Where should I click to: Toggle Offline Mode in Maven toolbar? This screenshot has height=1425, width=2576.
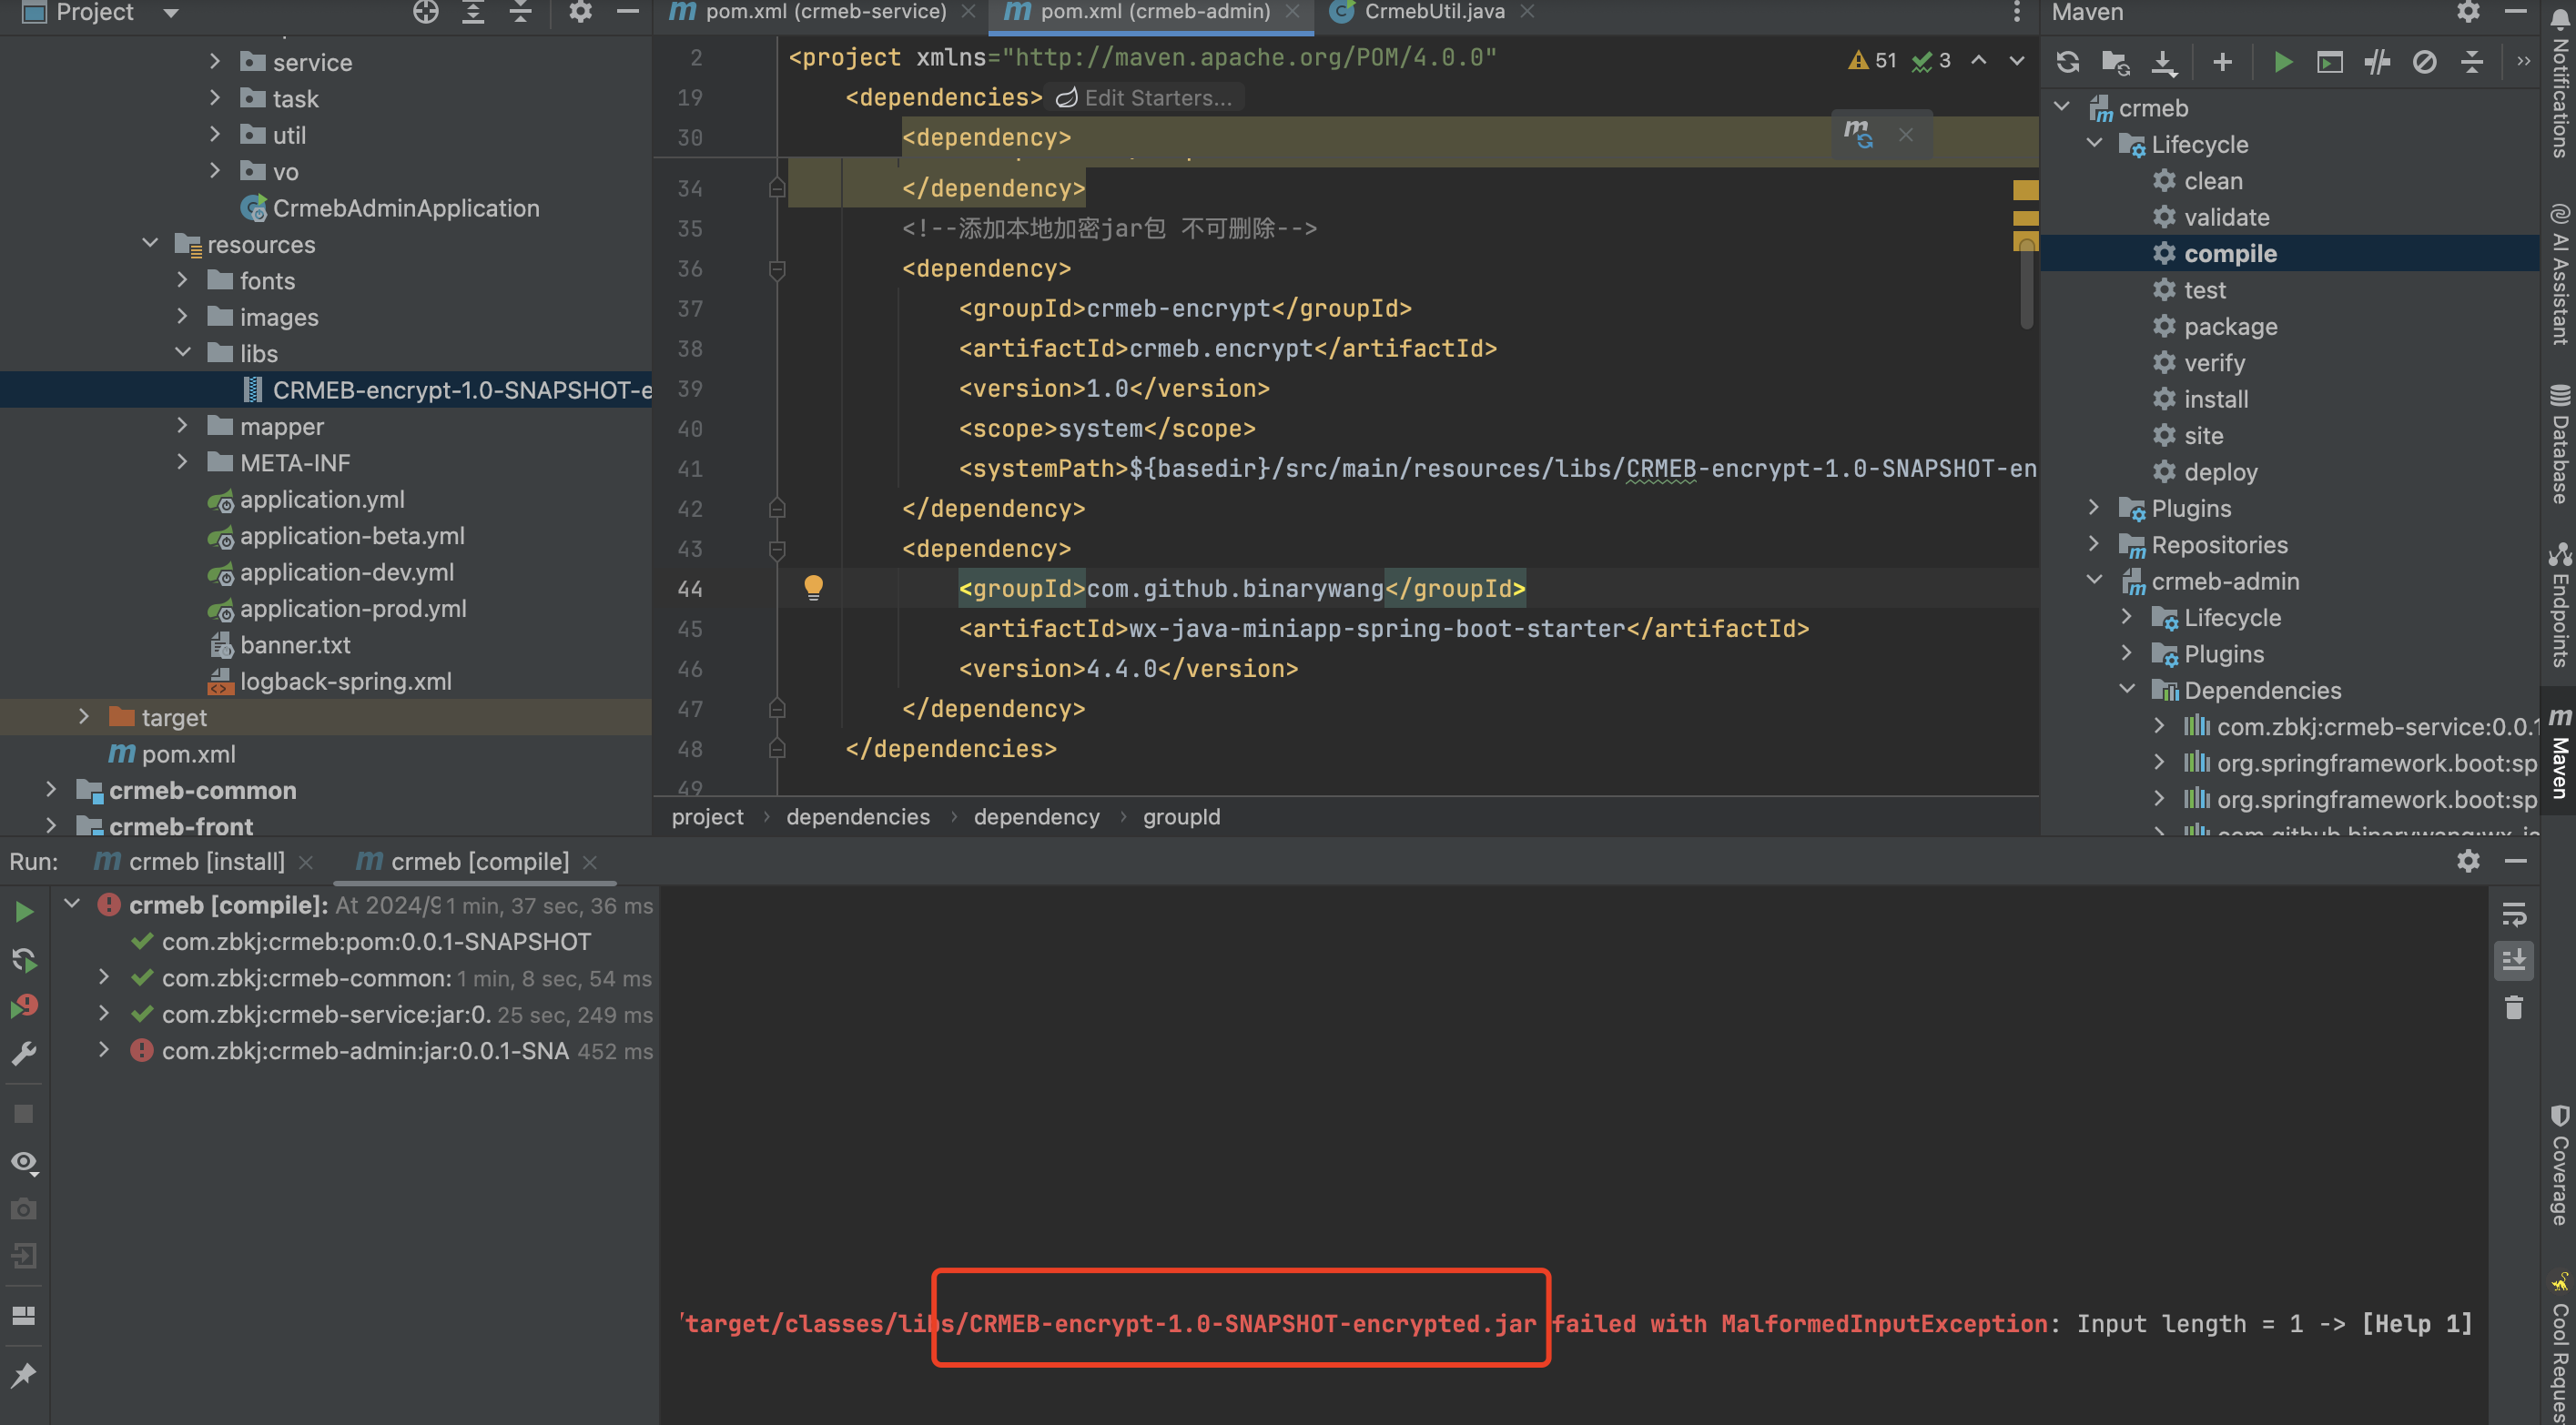pos(2377,62)
